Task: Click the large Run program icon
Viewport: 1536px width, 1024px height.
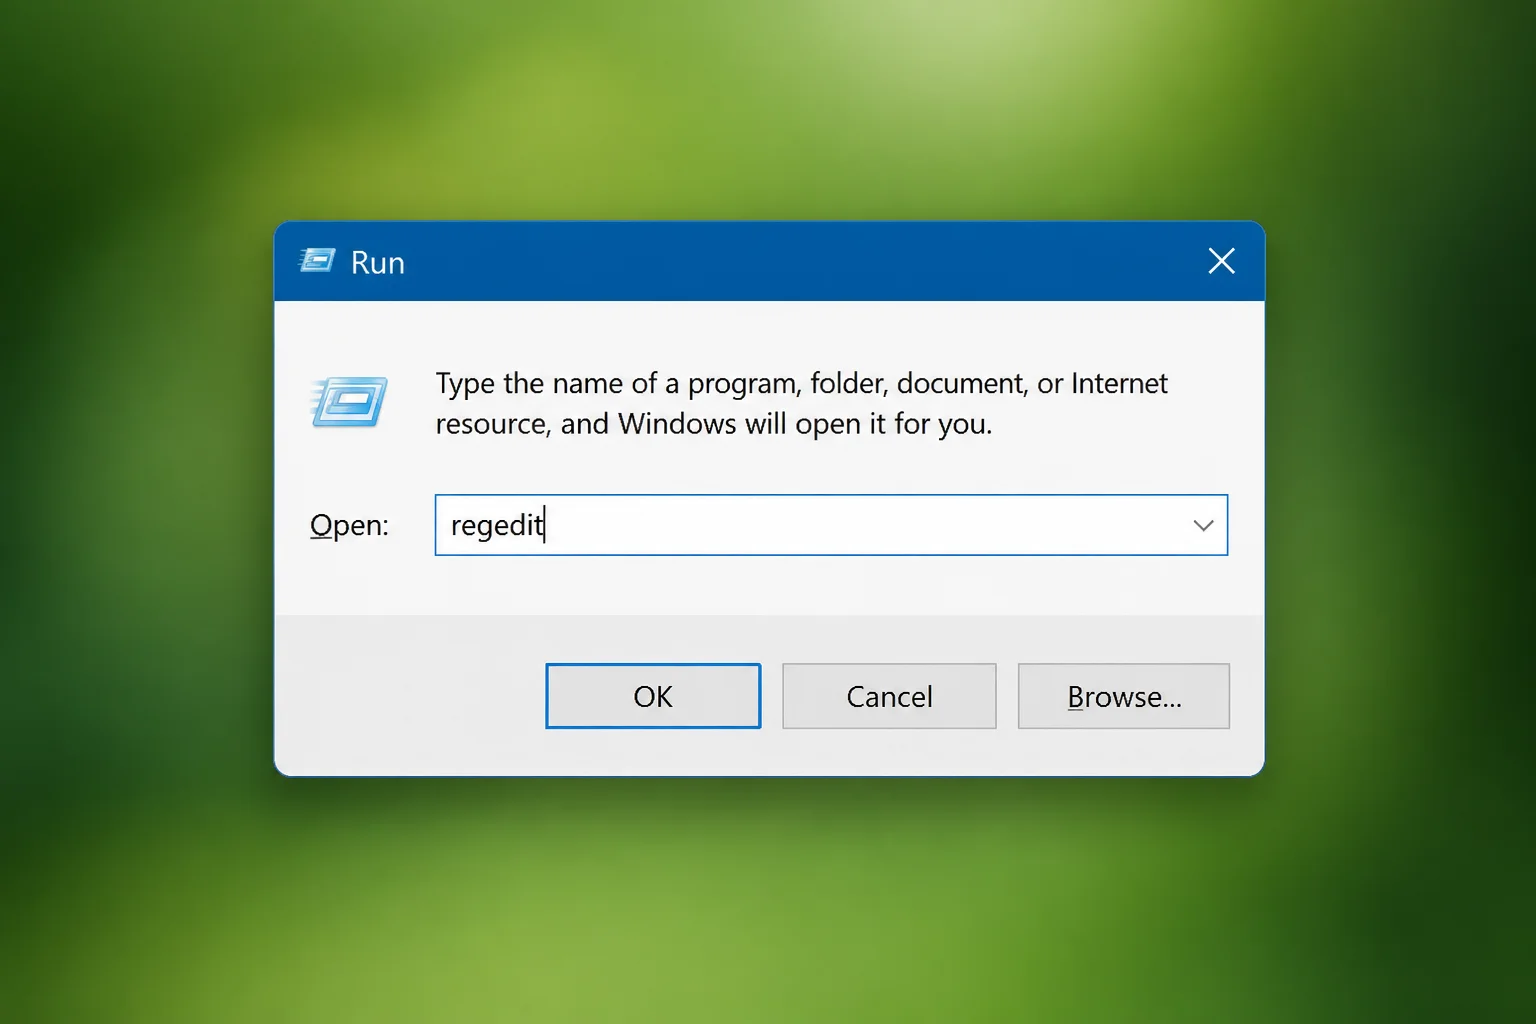Action: coord(348,402)
